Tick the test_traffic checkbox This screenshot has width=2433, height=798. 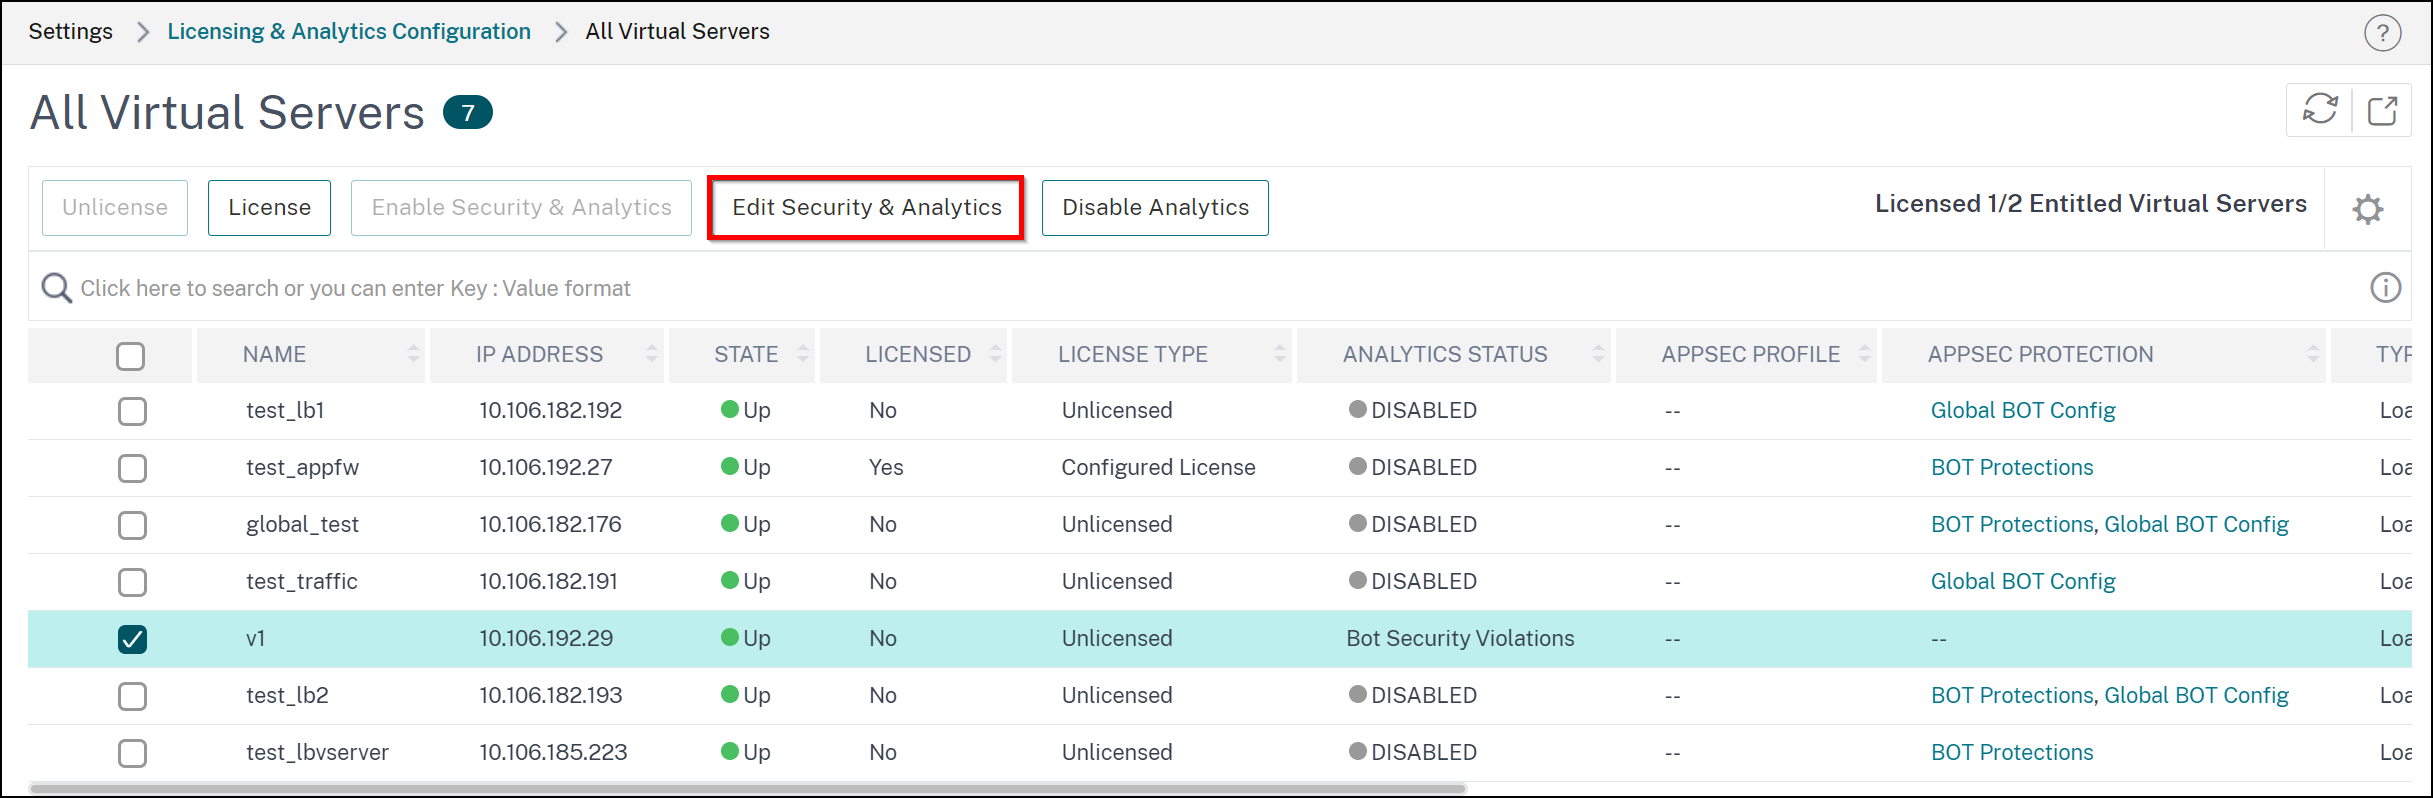(132, 582)
